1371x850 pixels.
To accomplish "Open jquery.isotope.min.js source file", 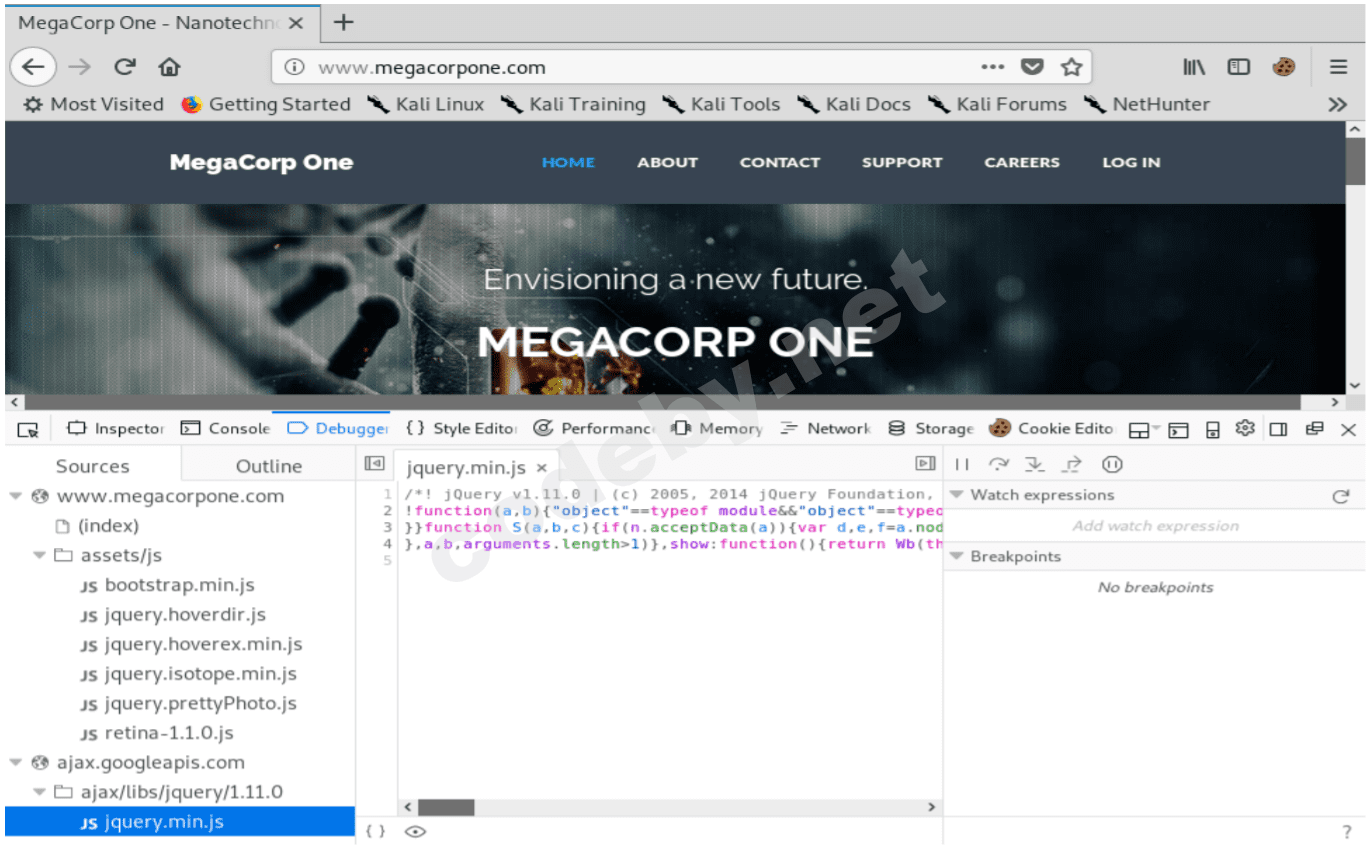I will (x=187, y=673).
